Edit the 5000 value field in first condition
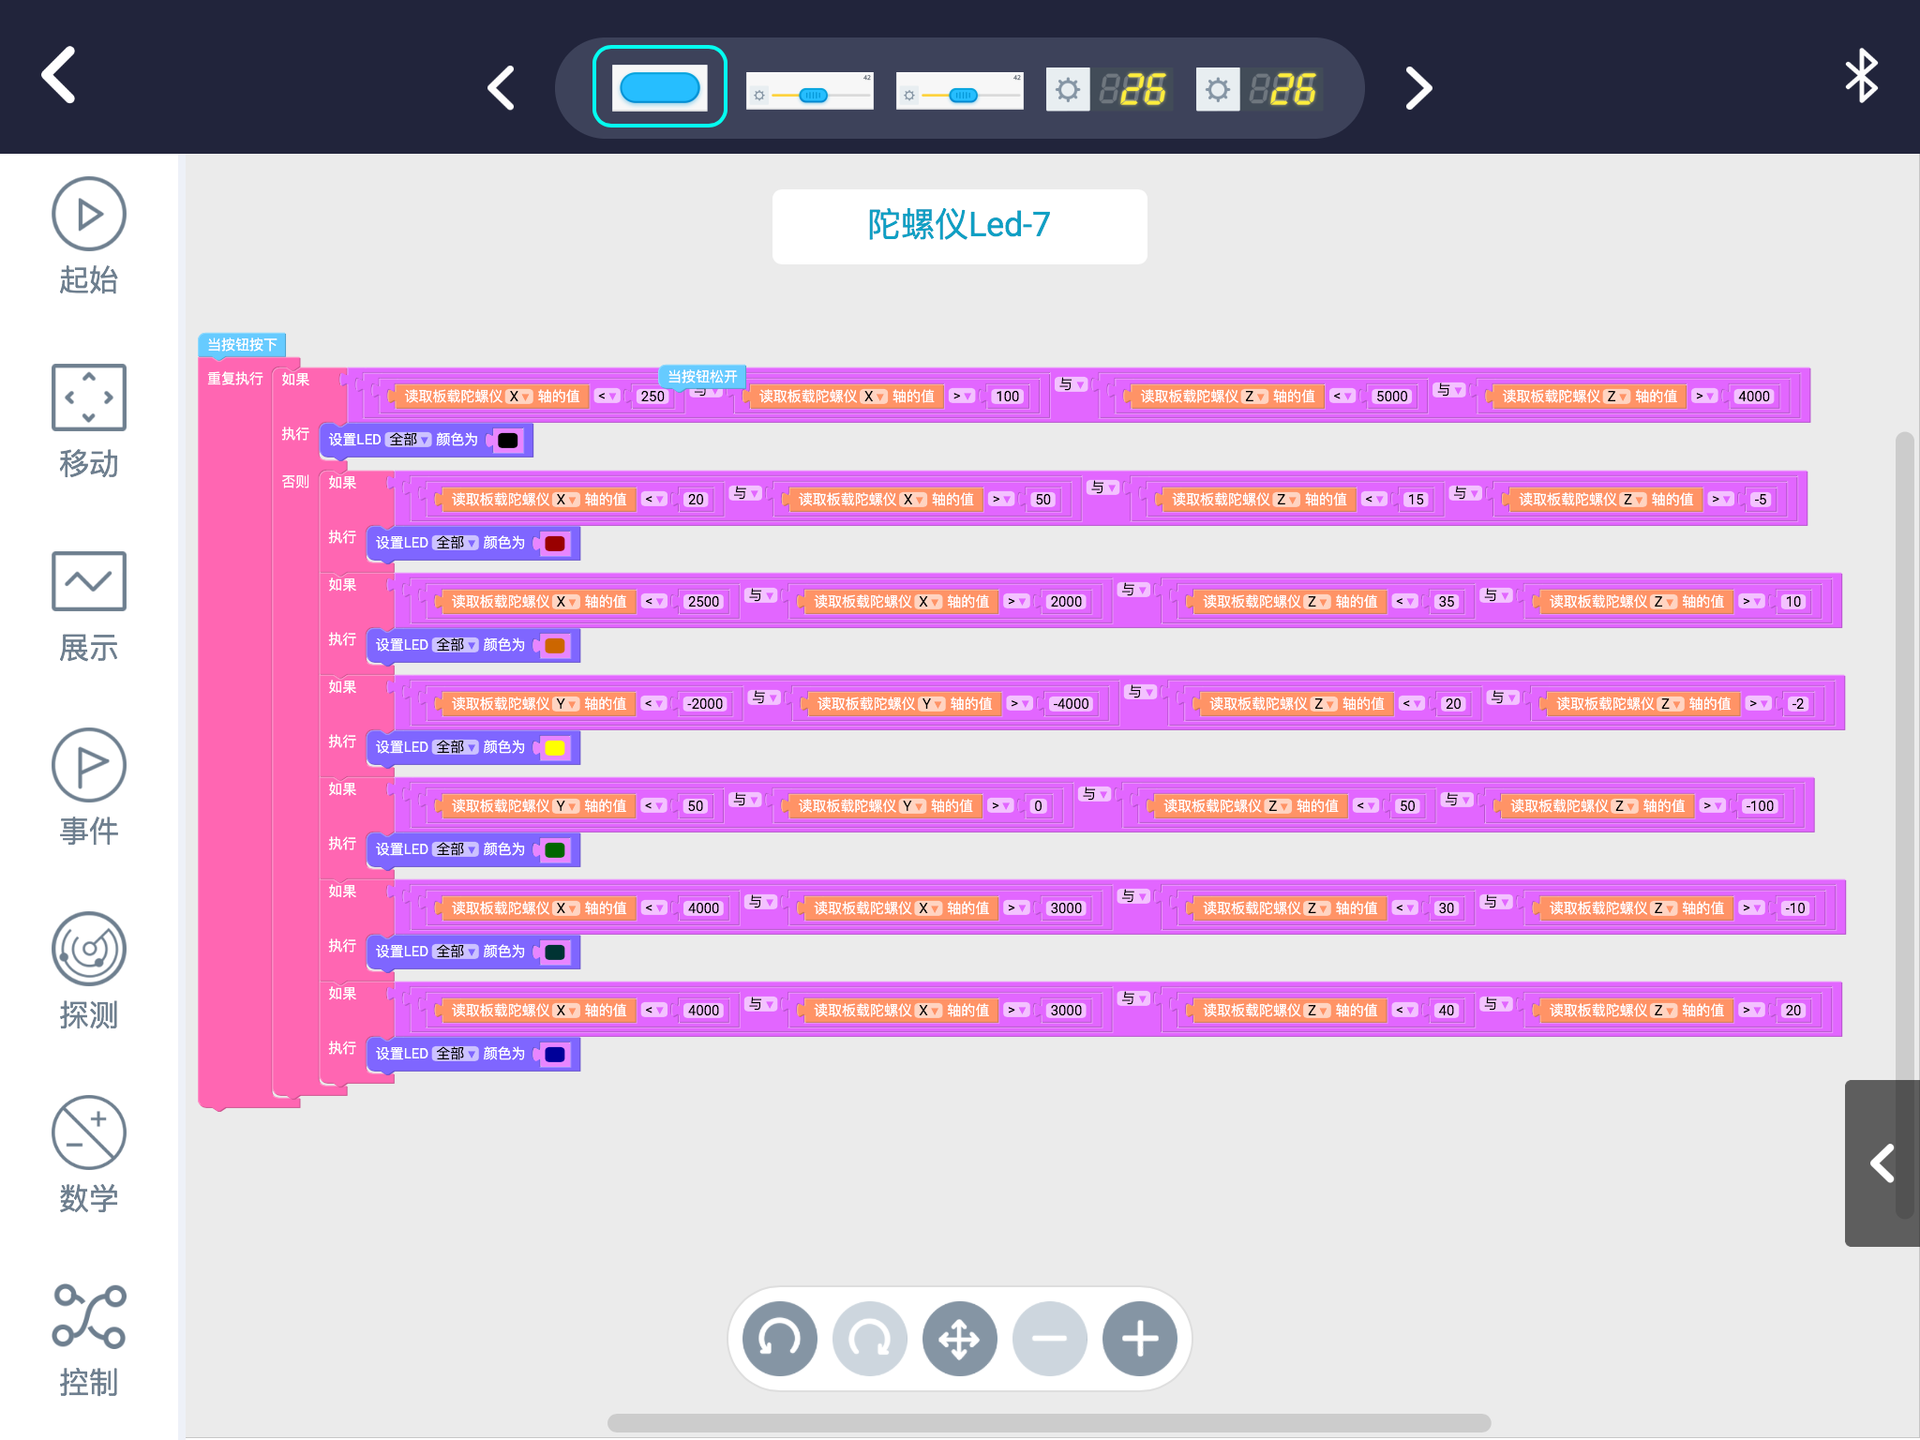 pos(1391,397)
